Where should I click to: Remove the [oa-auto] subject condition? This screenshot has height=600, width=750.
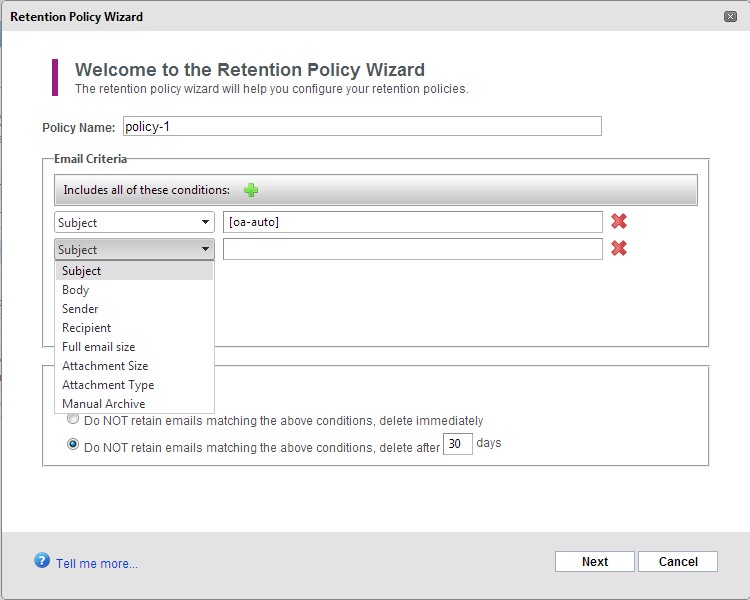[x=619, y=221]
